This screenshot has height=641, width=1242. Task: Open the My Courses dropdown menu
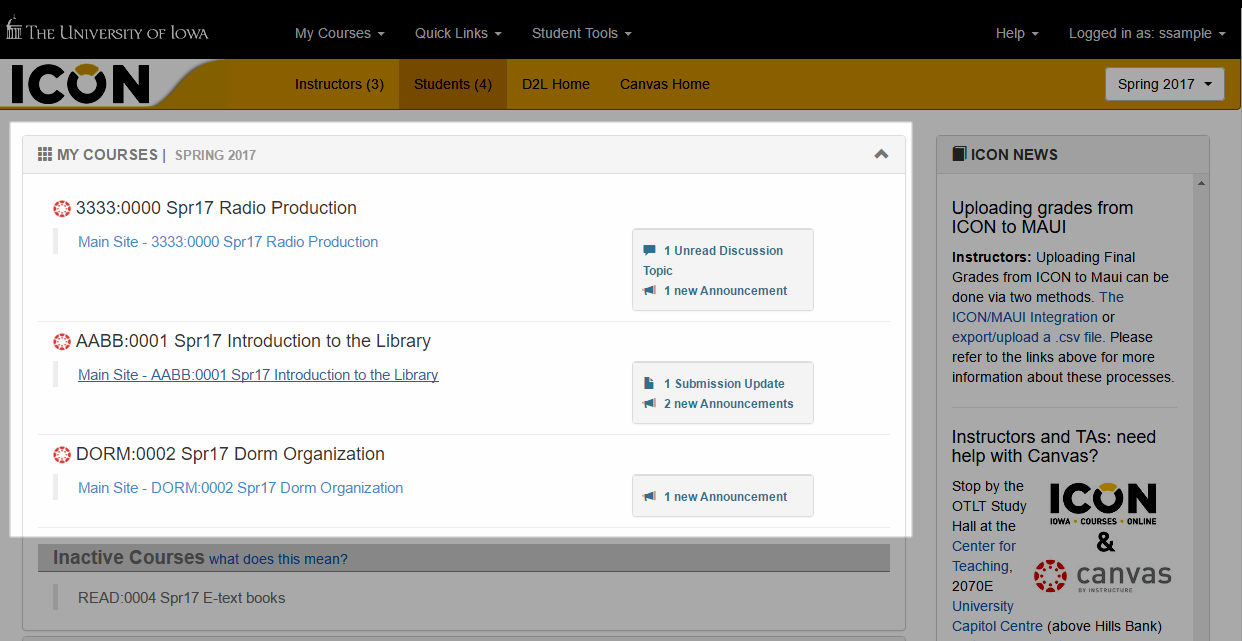coord(339,33)
